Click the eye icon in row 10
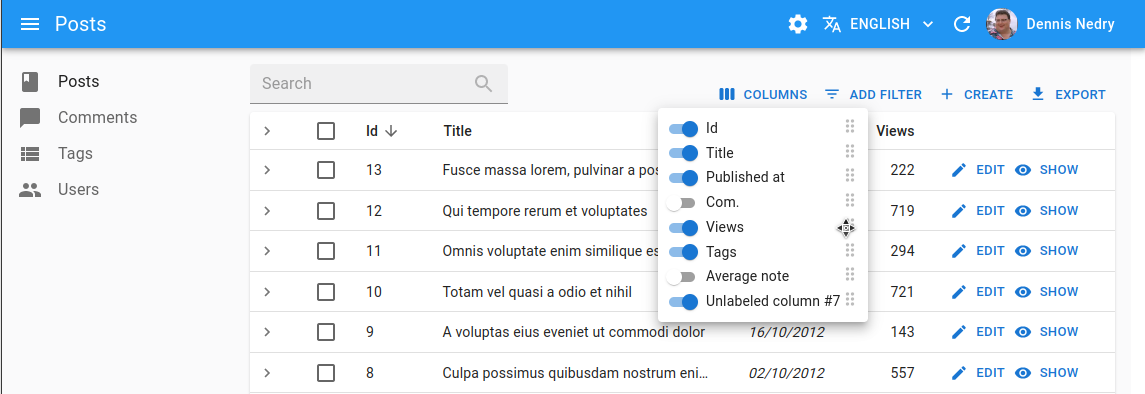 [1023, 292]
